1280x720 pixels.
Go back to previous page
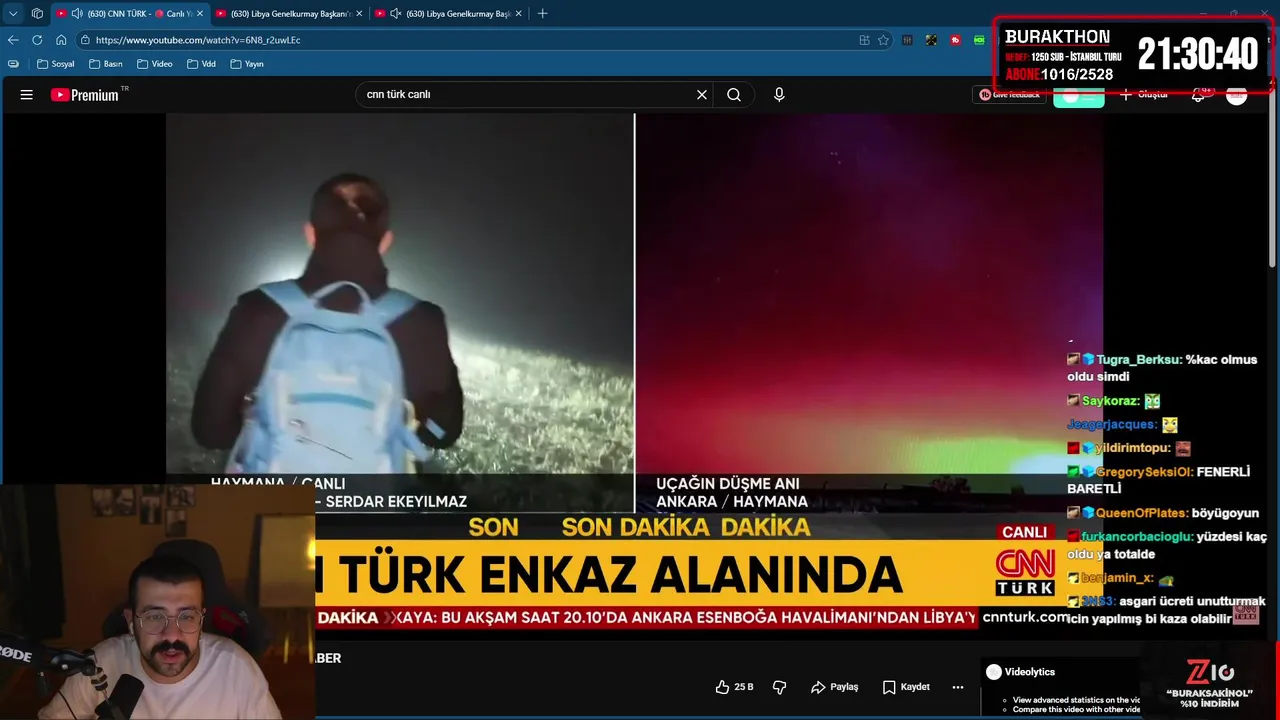click(13, 40)
